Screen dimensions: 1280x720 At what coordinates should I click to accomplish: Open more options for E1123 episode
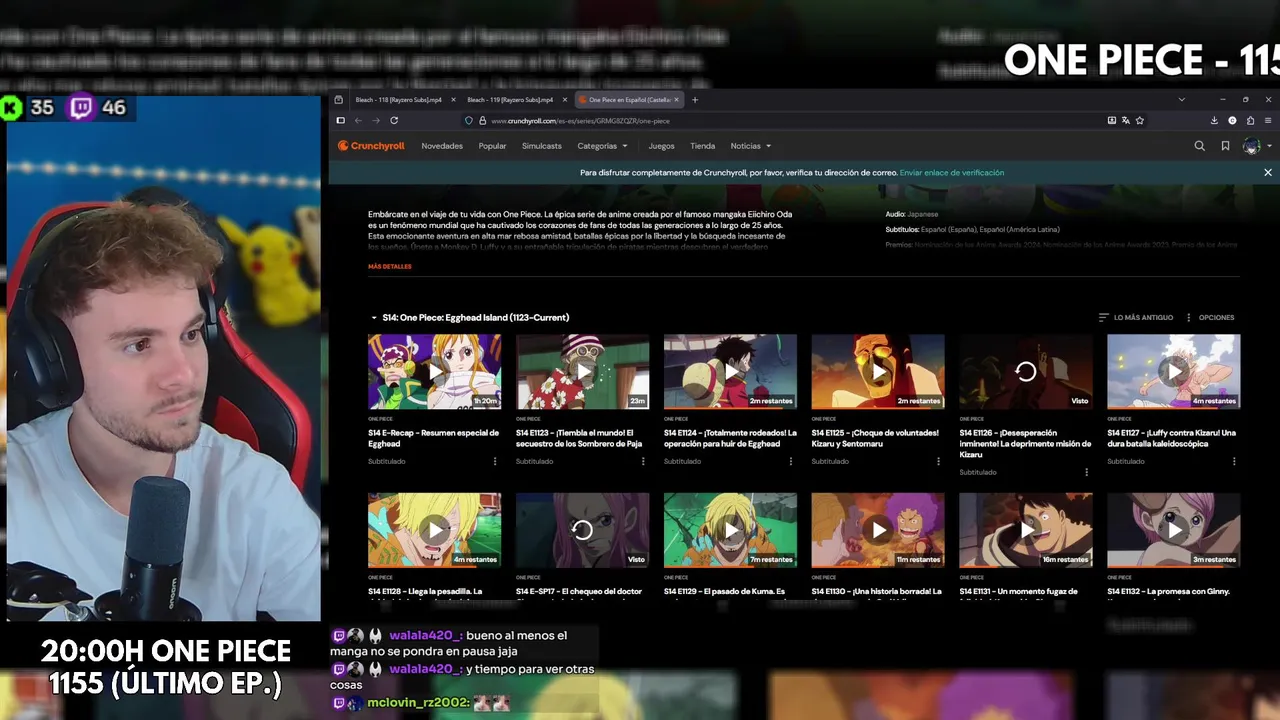coord(642,461)
